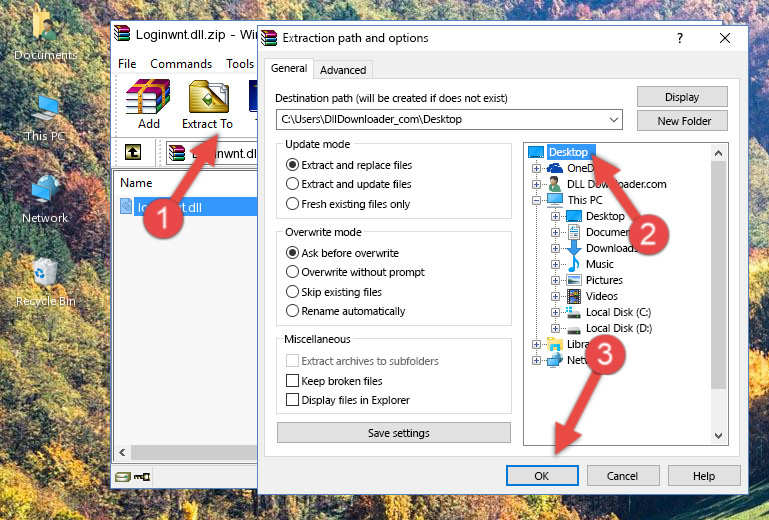Click the up one level folder icon
Screen dimensions: 769x520
click(x=132, y=152)
